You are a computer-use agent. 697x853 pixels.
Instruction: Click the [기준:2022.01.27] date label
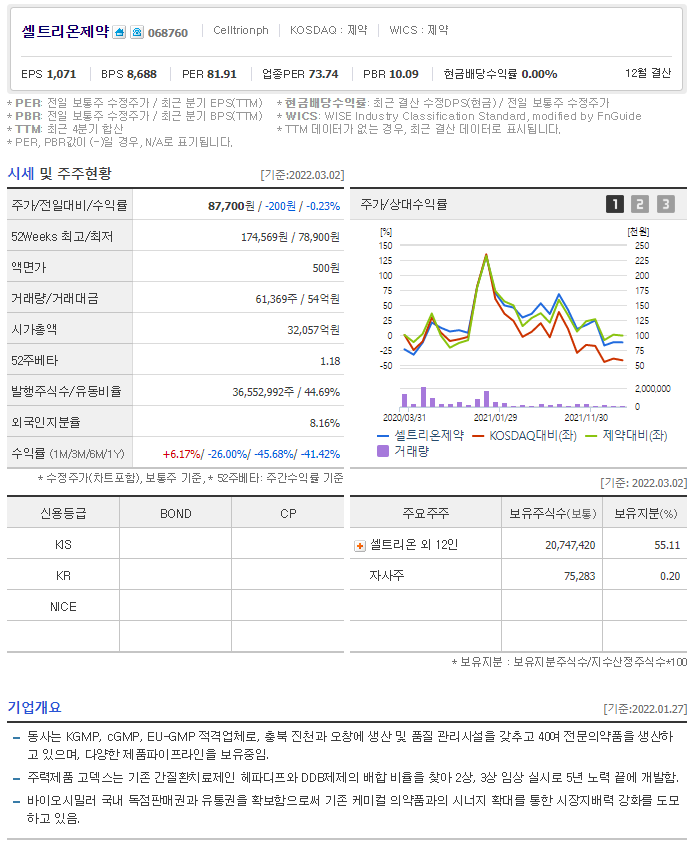point(645,709)
